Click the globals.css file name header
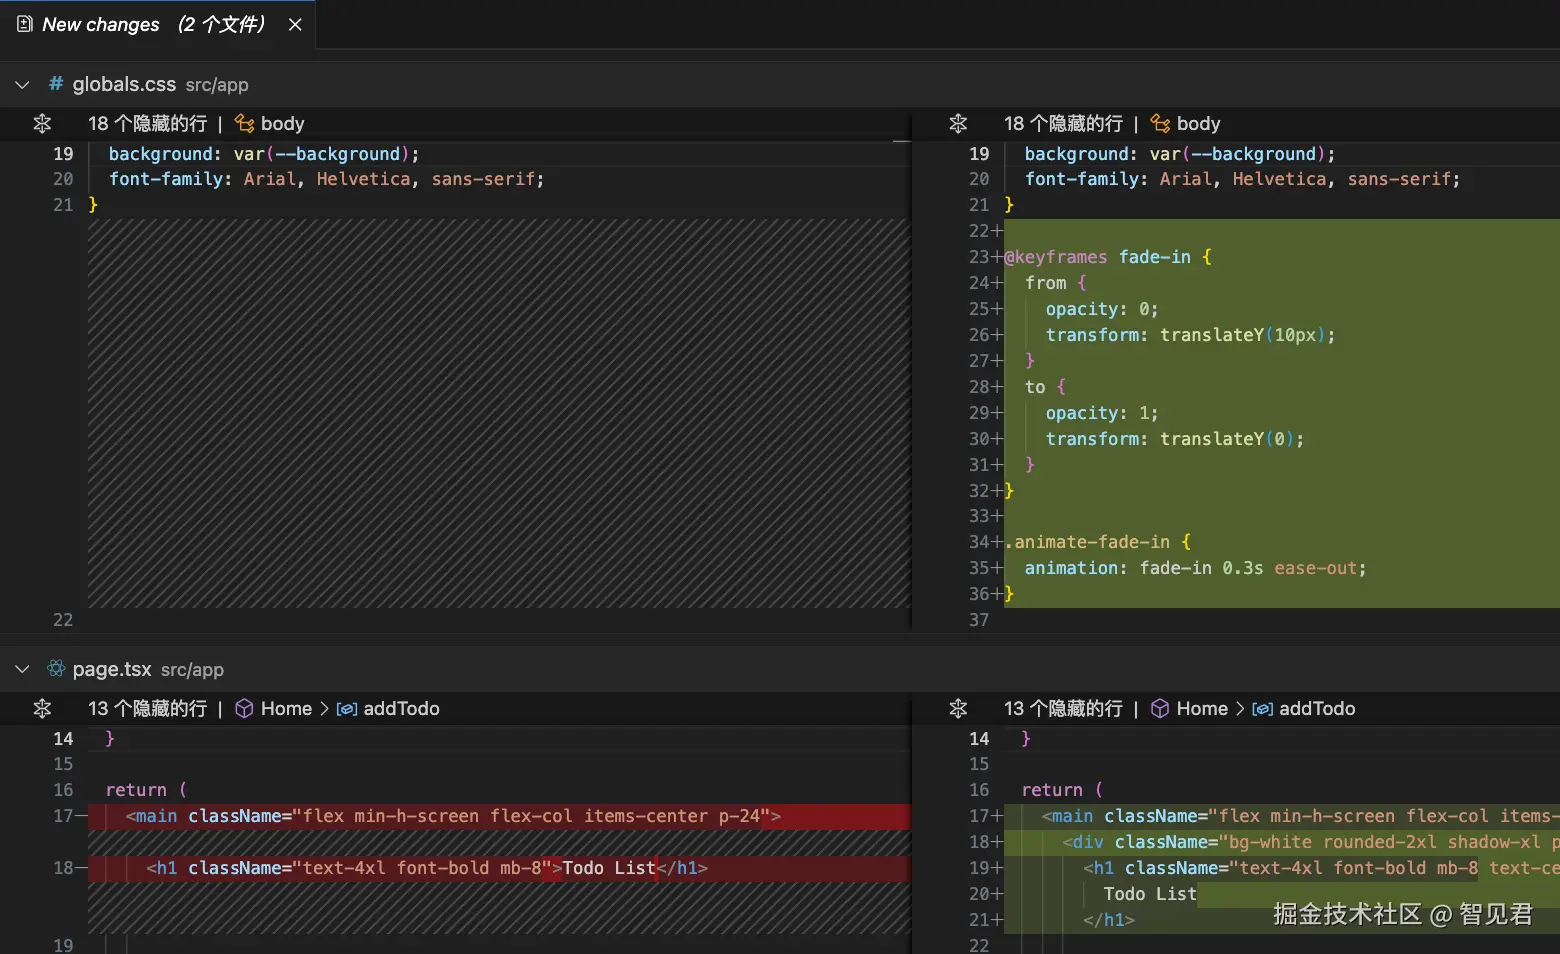1560x954 pixels. (124, 85)
